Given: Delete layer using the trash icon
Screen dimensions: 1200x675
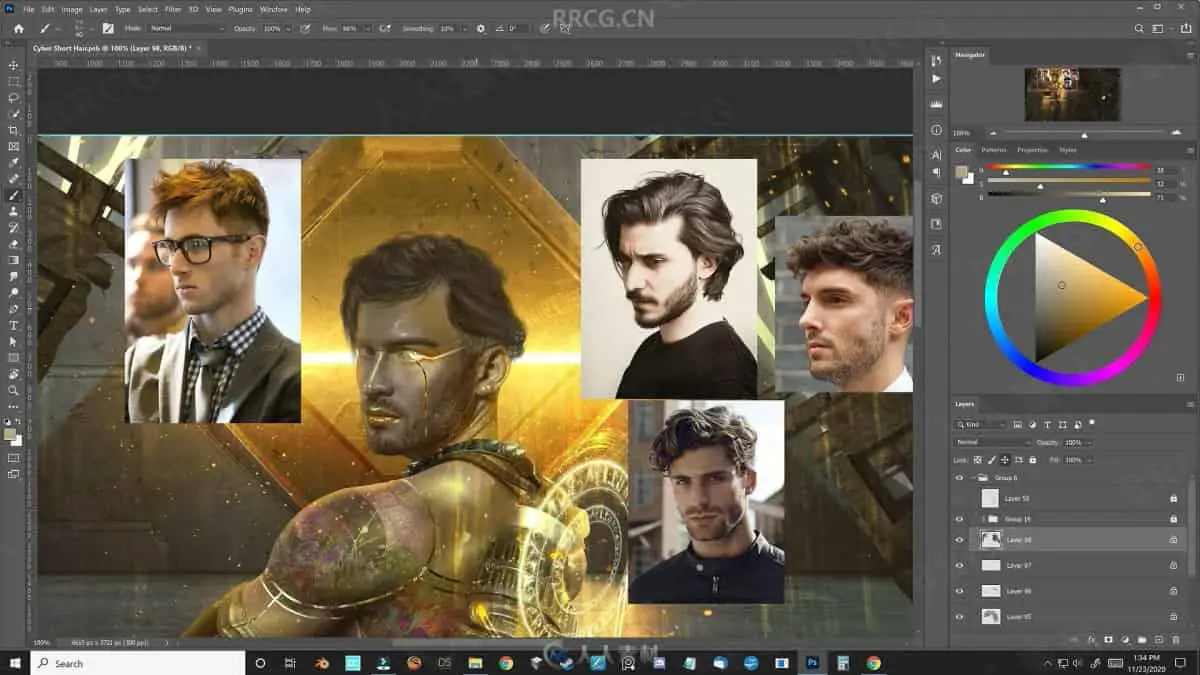Looking at the screenshot, I should click(x=1174, y=639).
